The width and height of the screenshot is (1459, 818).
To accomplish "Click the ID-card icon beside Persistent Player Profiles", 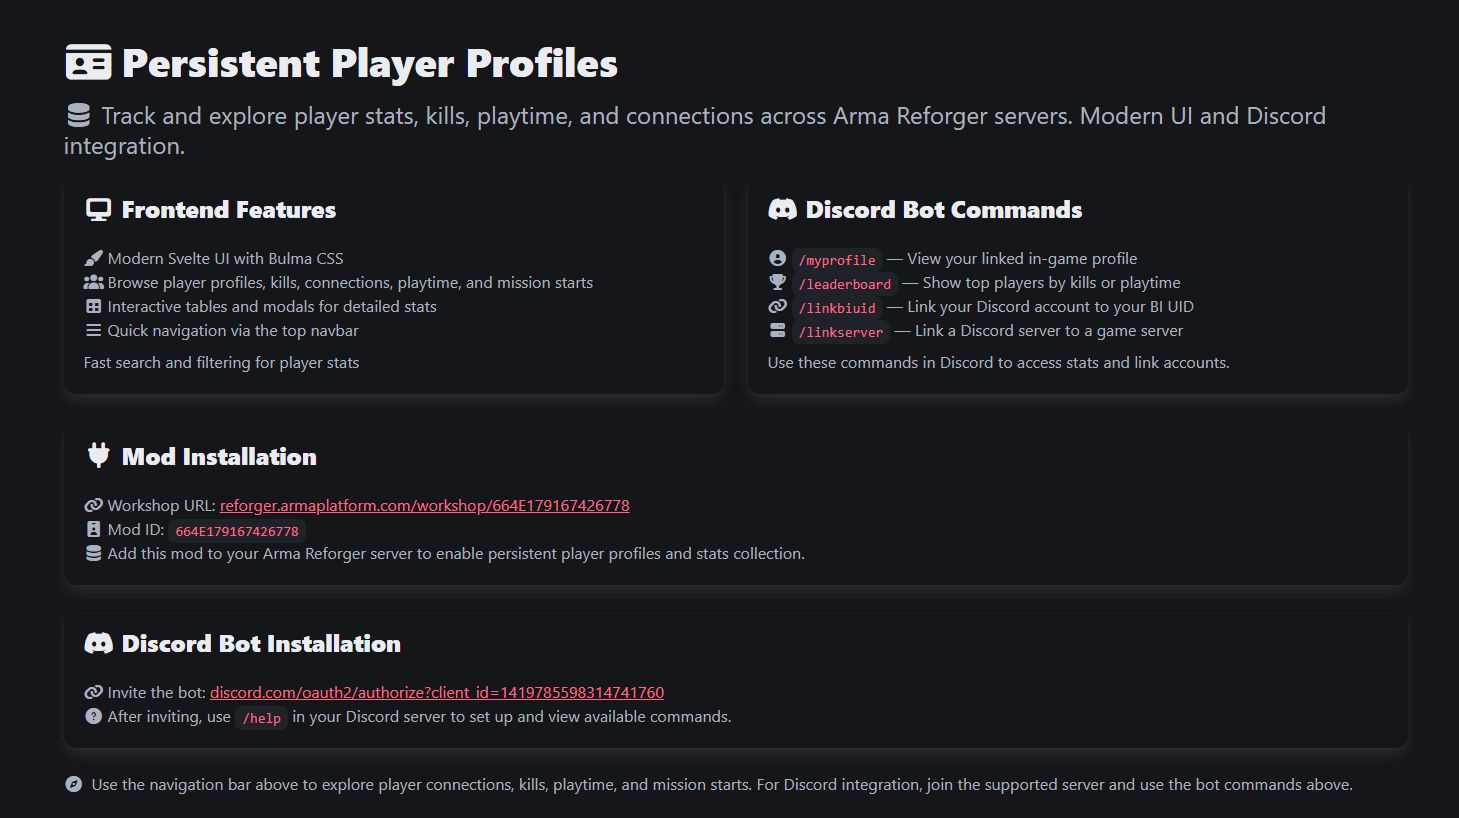I will (88, 62).
